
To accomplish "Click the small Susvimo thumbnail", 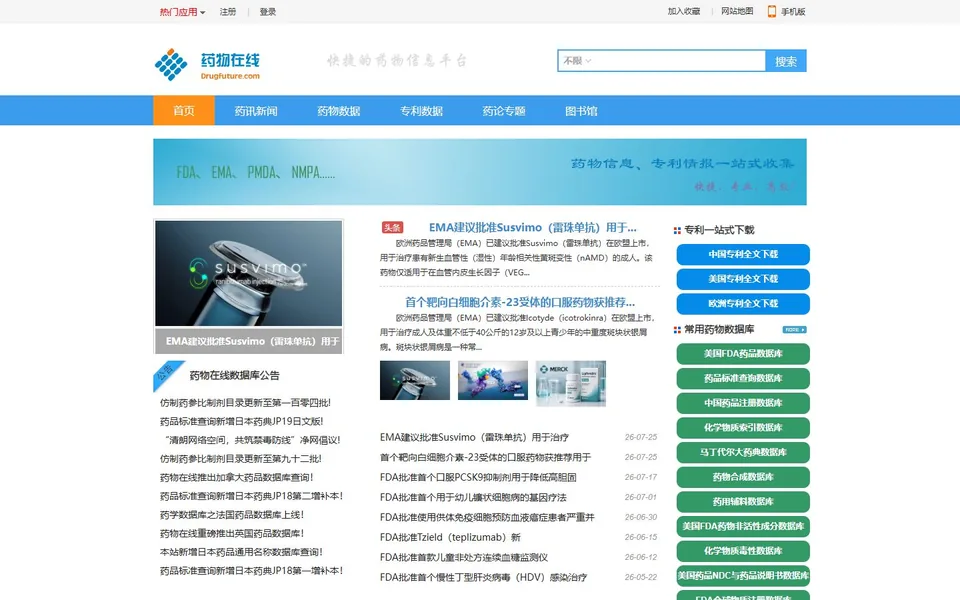I will click(x=414, y=380).
